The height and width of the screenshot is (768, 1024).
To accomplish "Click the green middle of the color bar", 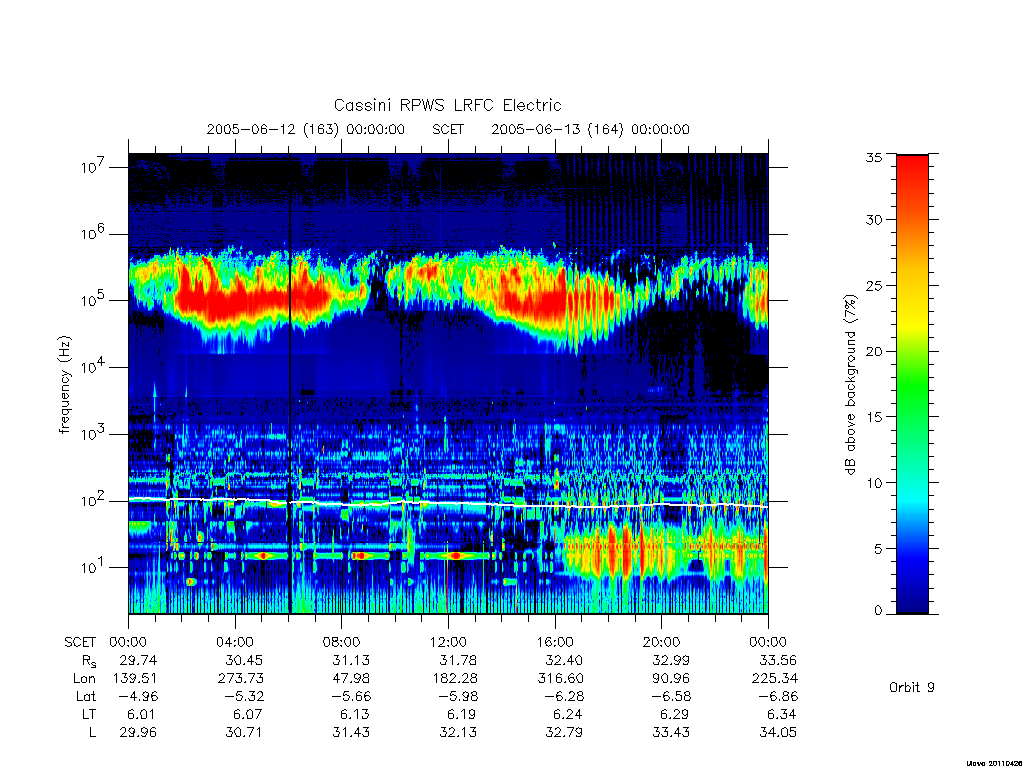I will pyautogui.click(x=912, y=385).
